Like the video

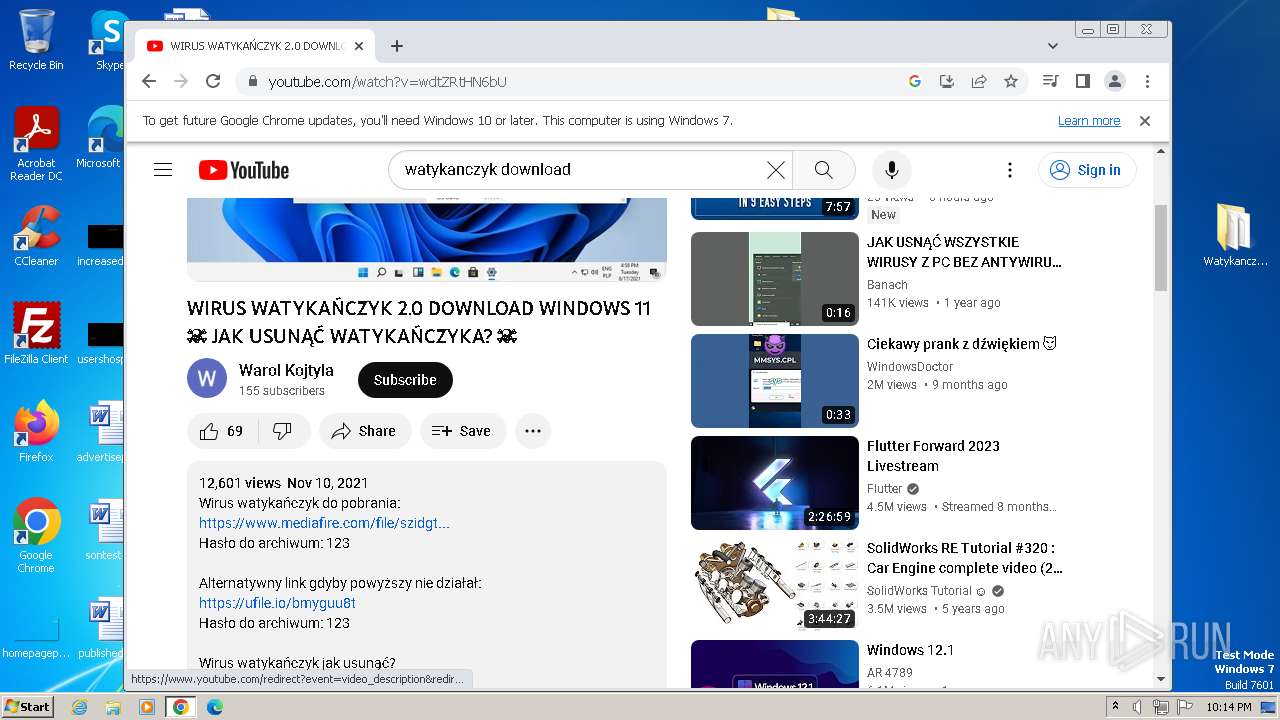point(222,431)
